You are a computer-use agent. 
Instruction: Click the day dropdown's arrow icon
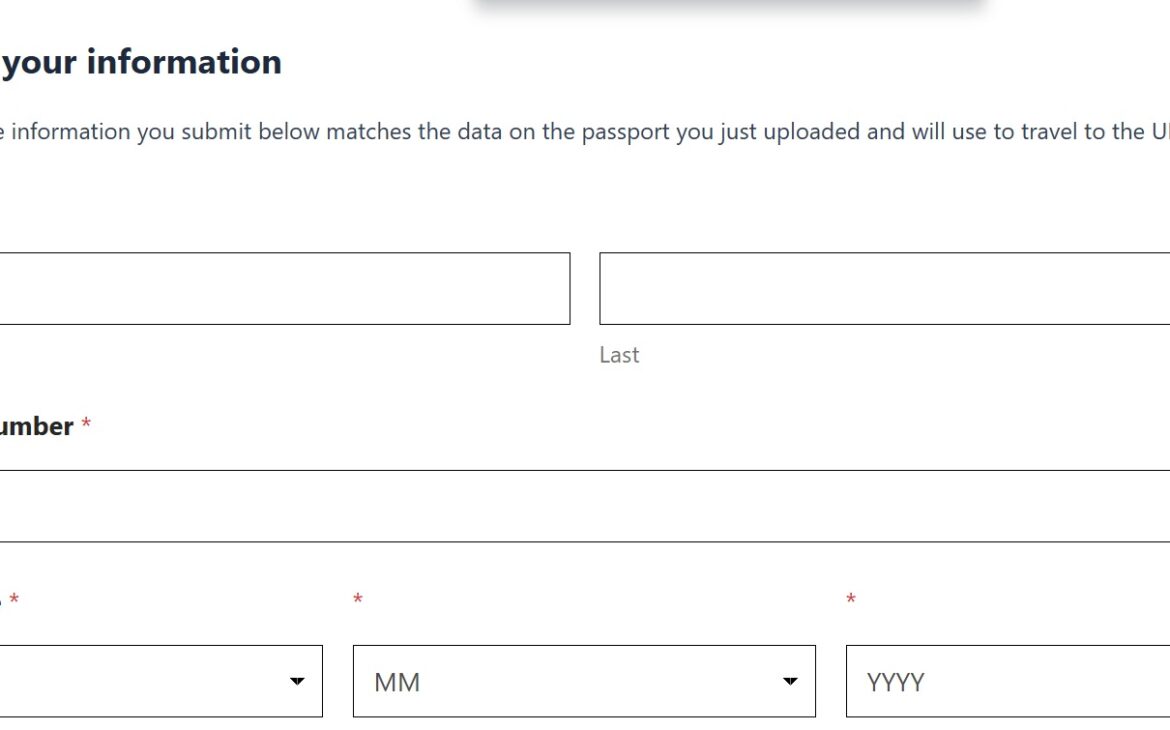[297, 682]
